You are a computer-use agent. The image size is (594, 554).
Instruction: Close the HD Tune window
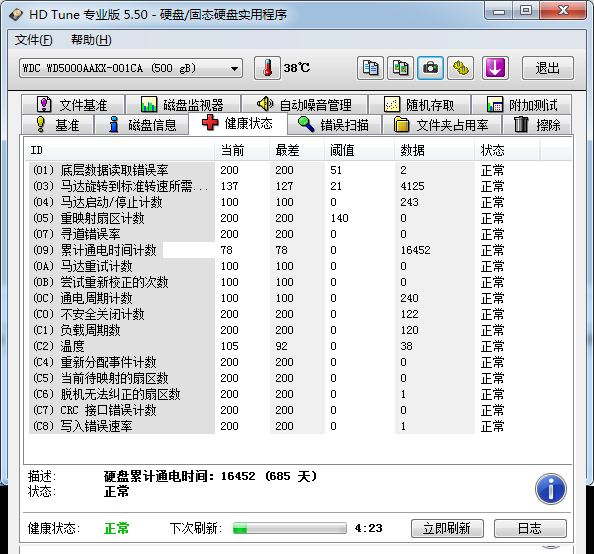click(563, 11)
